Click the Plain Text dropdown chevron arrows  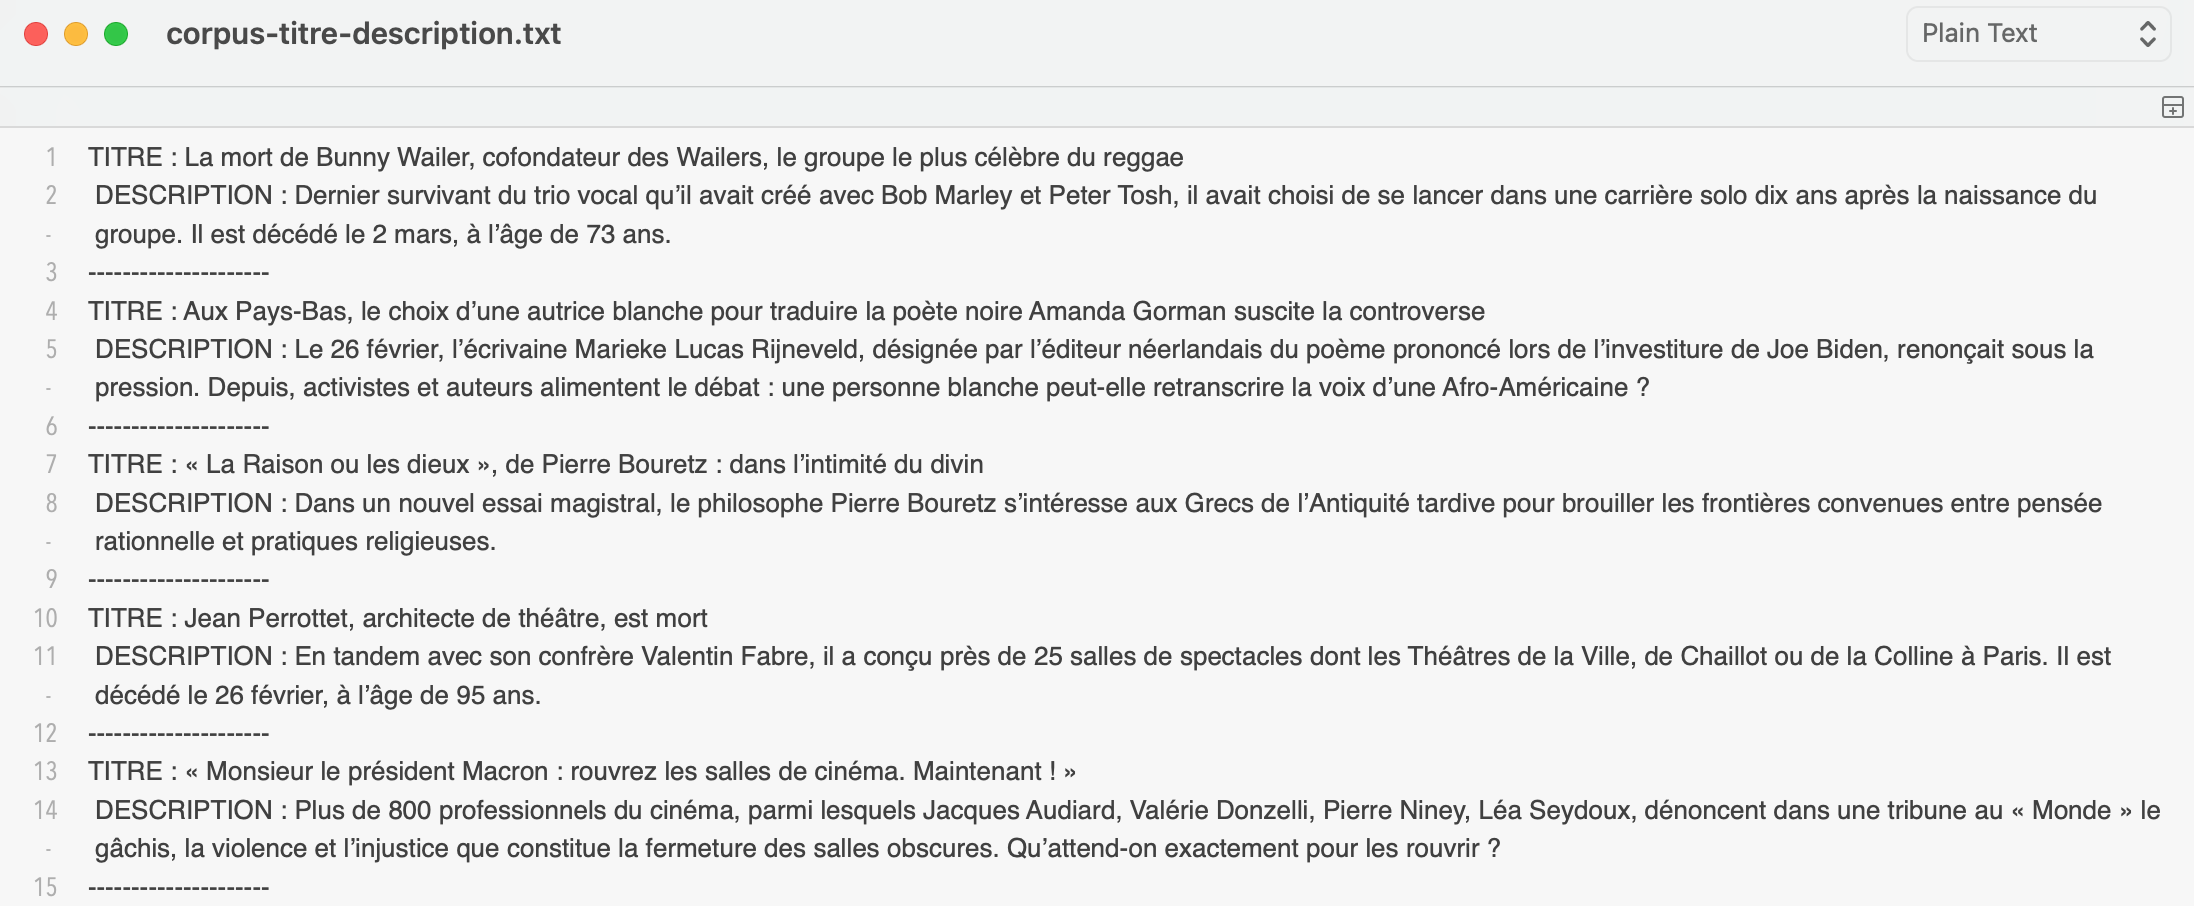pyautogui.click(x=2147, y=34)
